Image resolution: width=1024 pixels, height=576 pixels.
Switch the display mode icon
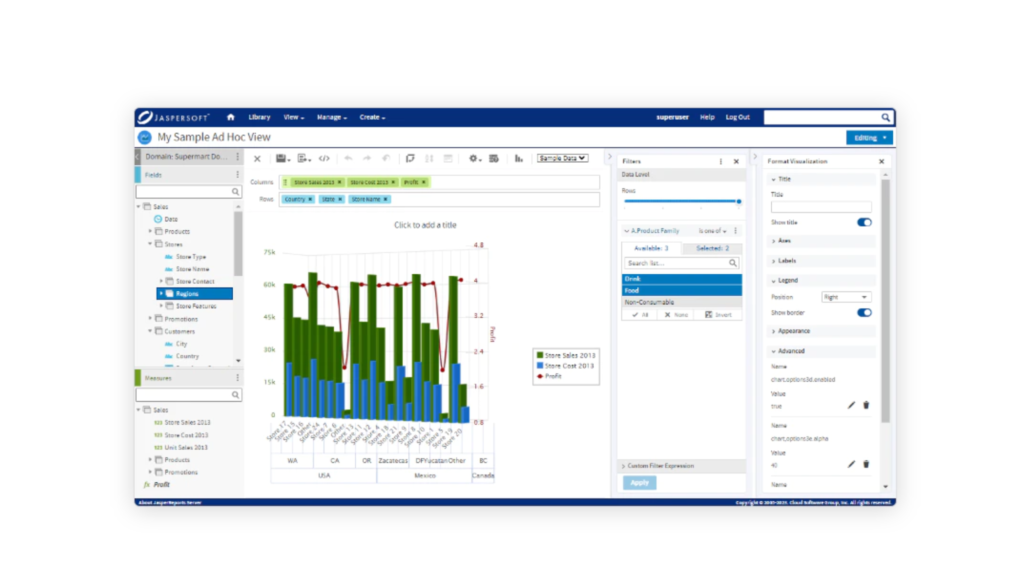click(x=410, y=159)
